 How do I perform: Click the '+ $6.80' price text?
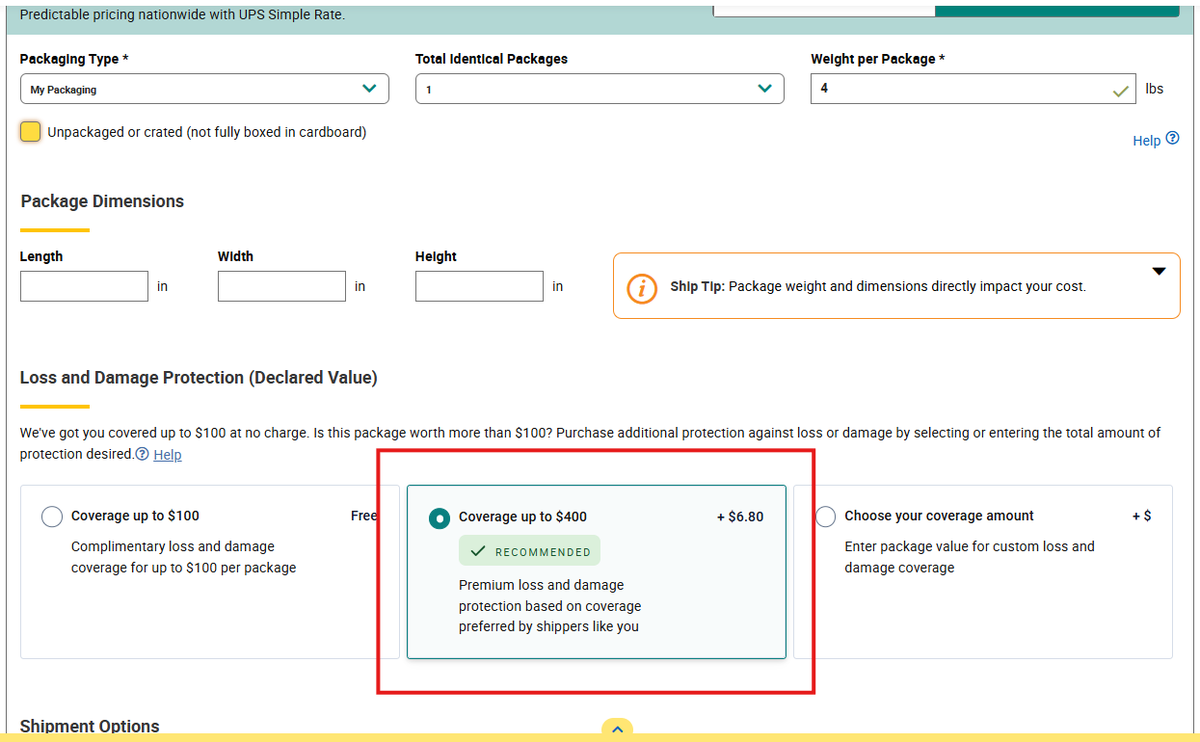(x=740, y=517)
